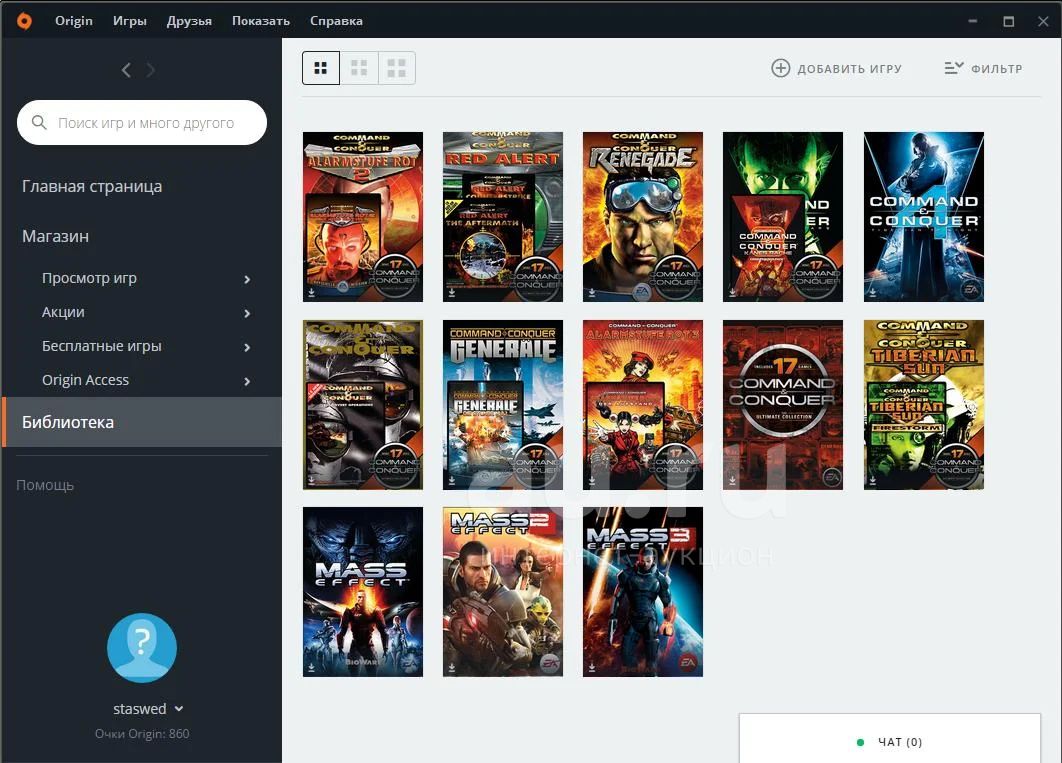
Task: Select the Библиотека tab
Action: point(142,422)
